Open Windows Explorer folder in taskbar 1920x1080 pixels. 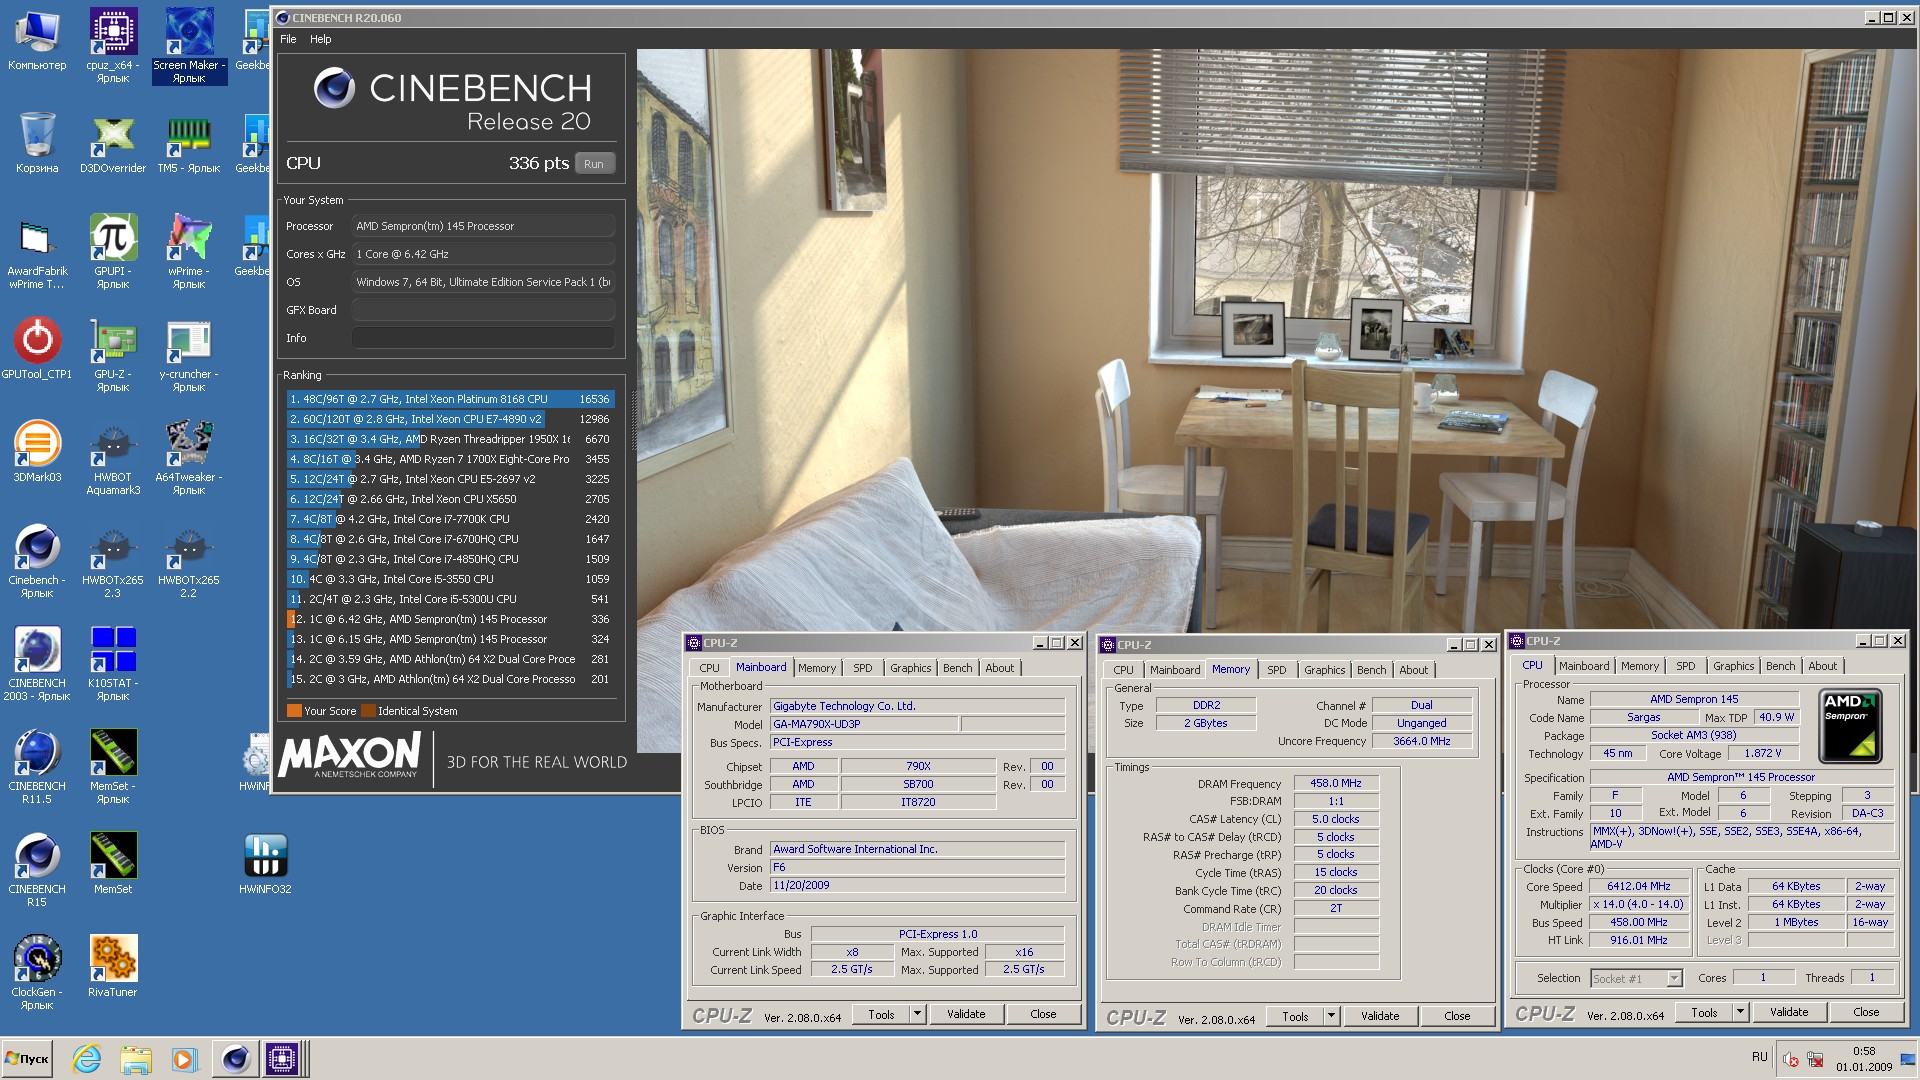136,1059
